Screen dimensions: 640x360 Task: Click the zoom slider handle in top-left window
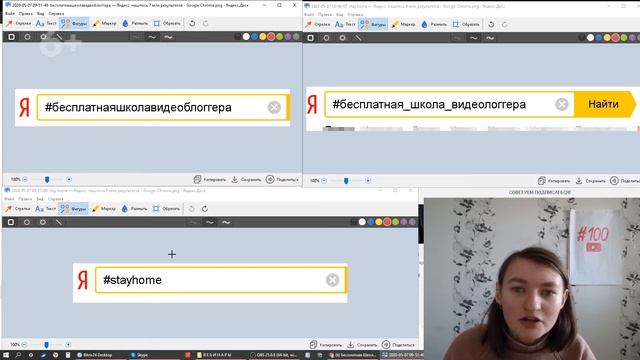coord(47,179)
